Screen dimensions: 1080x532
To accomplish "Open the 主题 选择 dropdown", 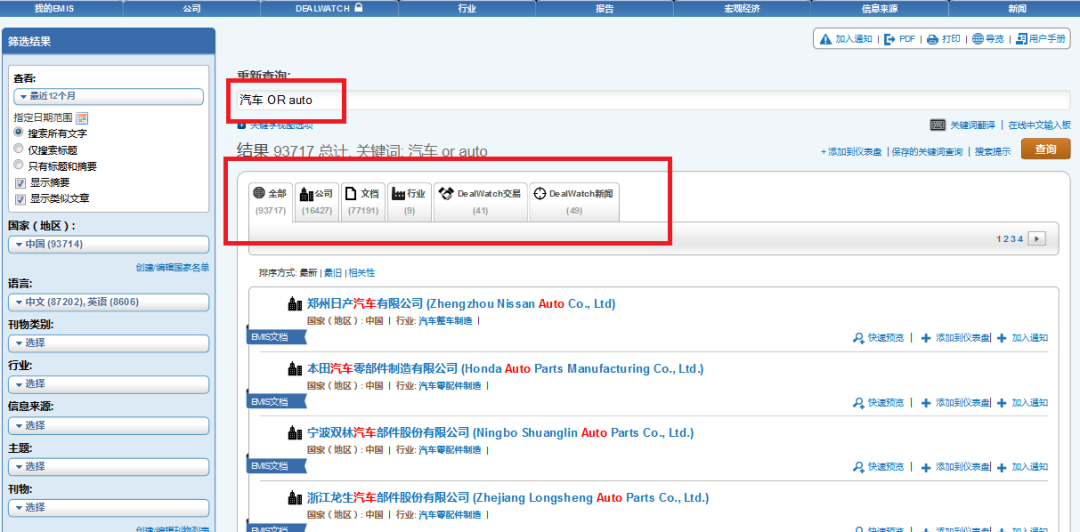I will pos(108,467).
